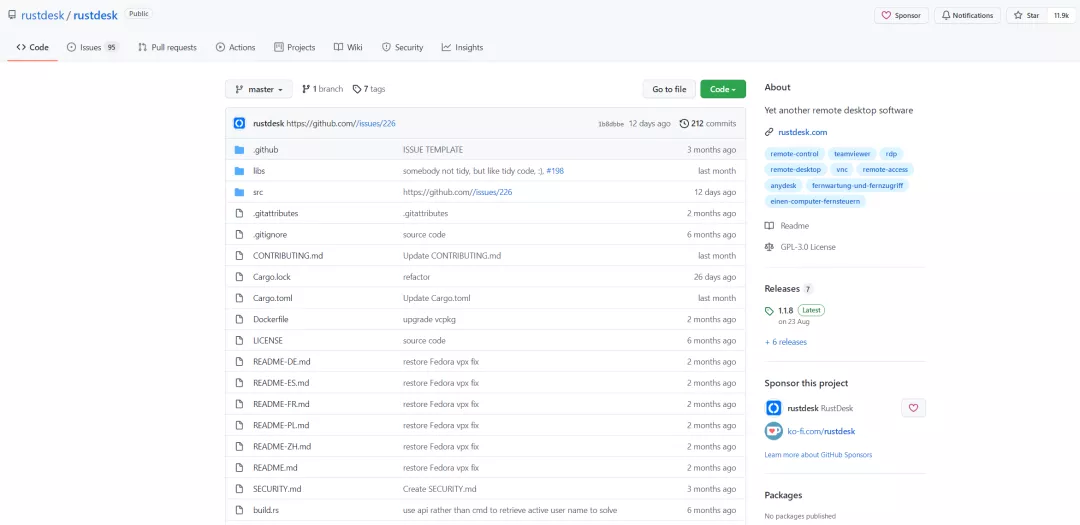Click the rustdesk avatar in latest commit

(240, 123)
